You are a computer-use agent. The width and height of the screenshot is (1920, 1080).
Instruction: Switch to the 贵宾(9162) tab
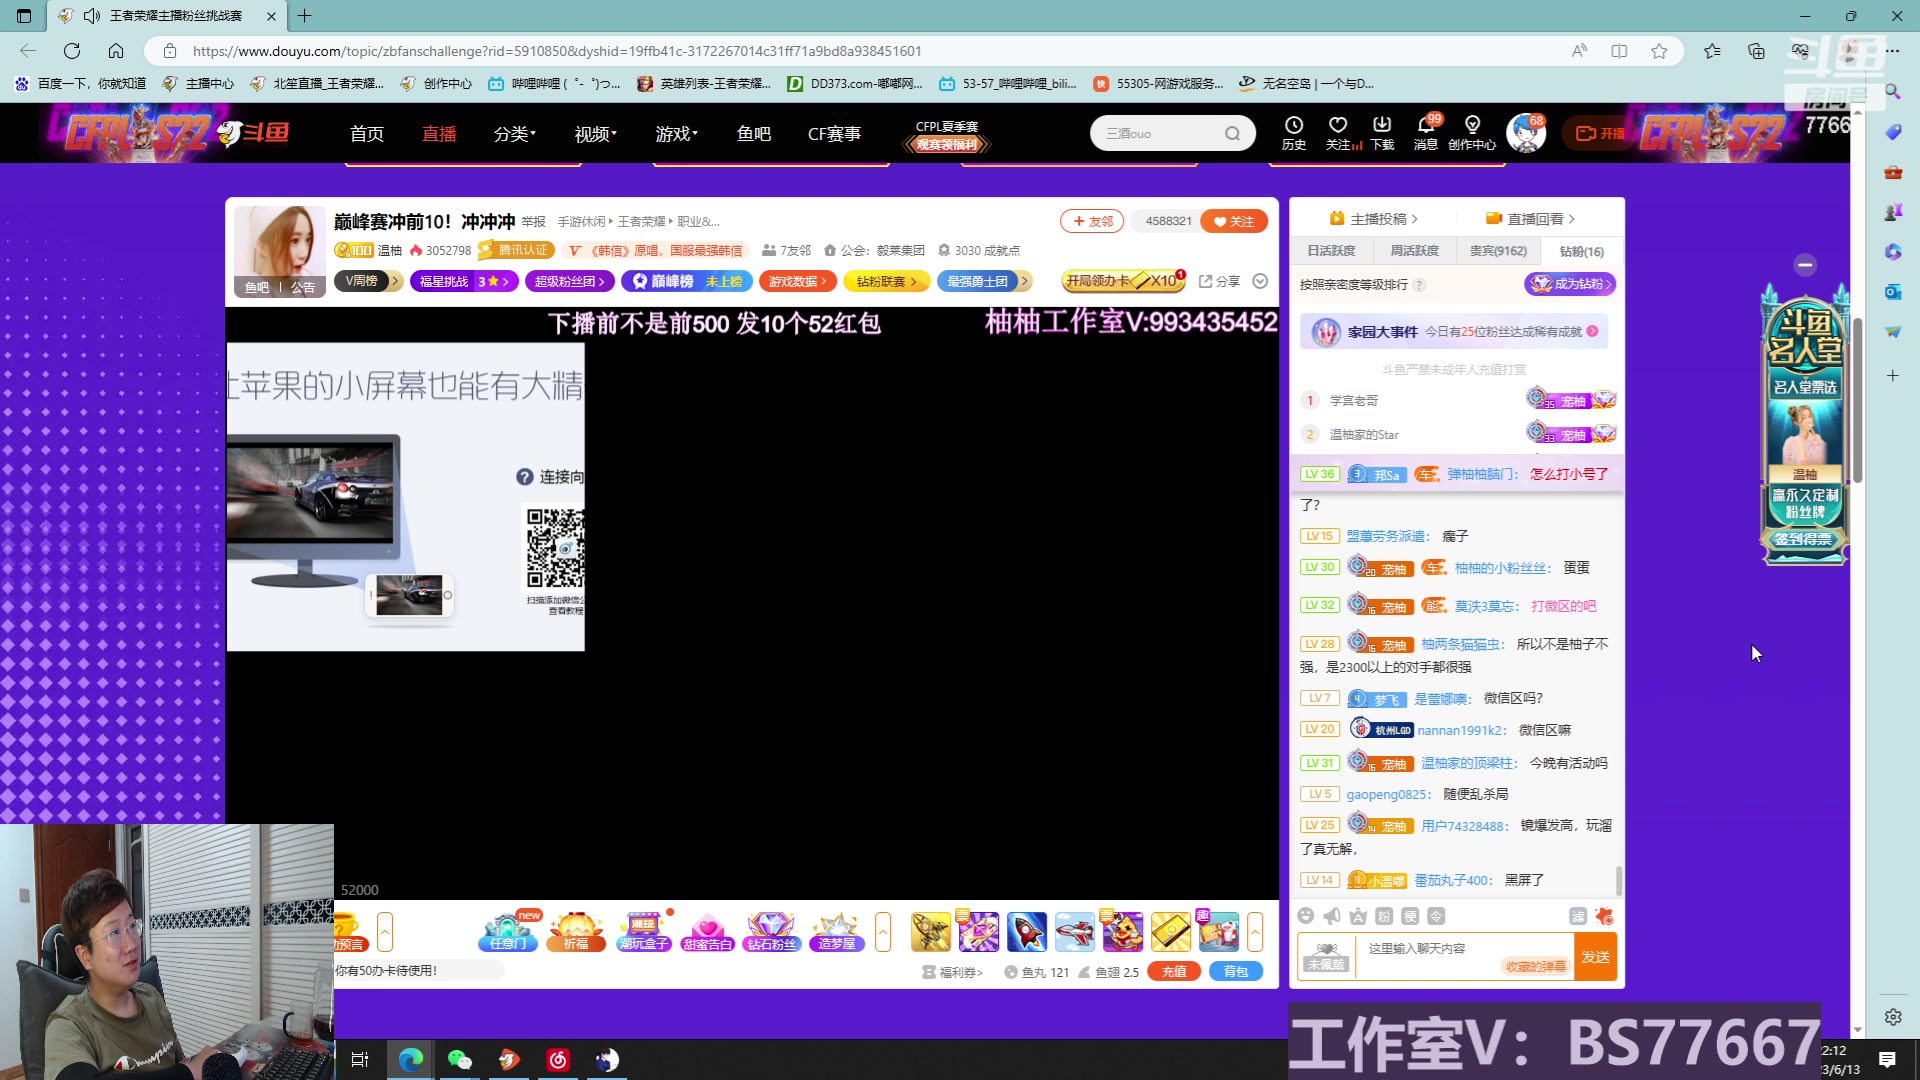point(1498,251)
